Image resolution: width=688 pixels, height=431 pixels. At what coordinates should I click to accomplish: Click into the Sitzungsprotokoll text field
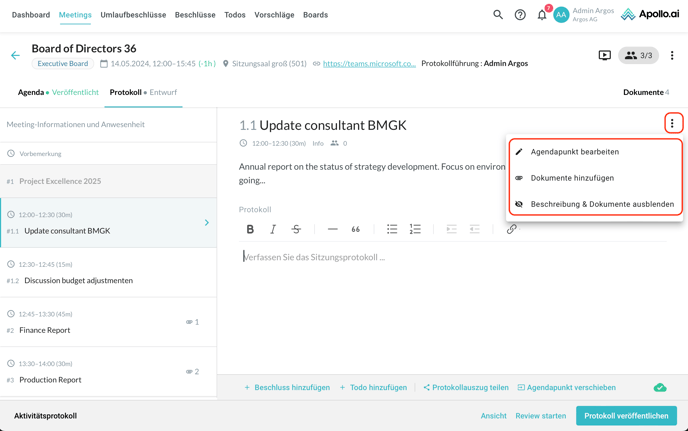pos(400,257)
